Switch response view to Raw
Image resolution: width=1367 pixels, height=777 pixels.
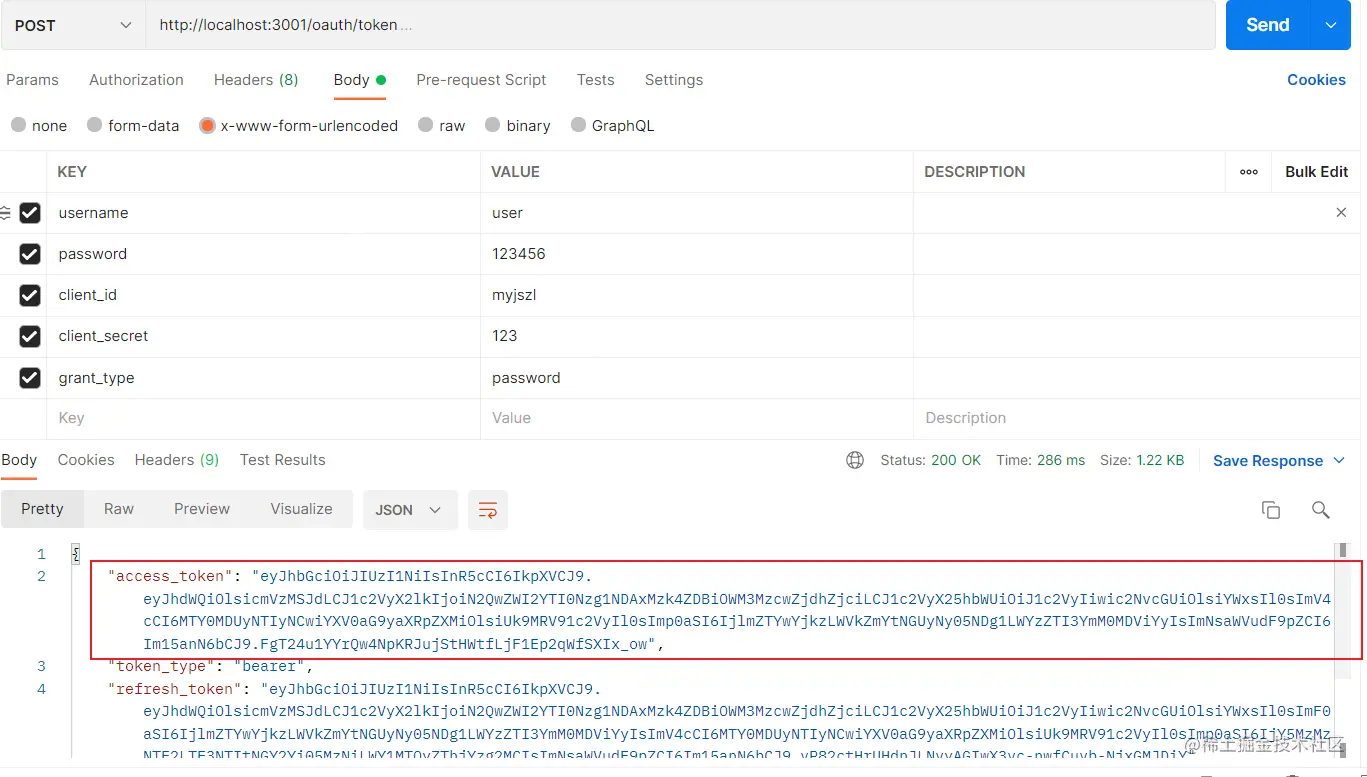coord(119,509)
